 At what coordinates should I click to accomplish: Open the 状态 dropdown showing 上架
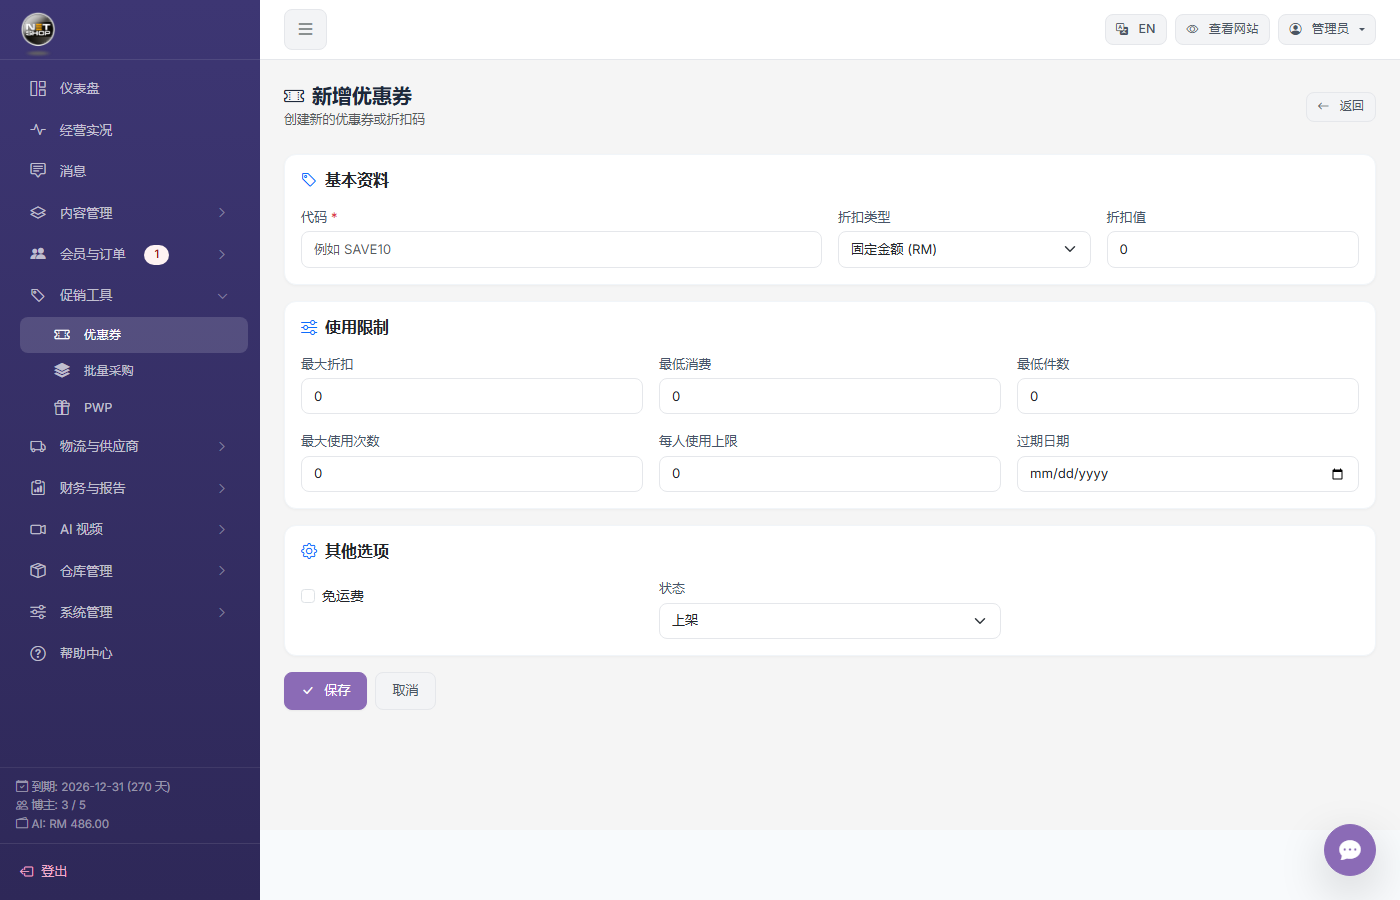830,621
